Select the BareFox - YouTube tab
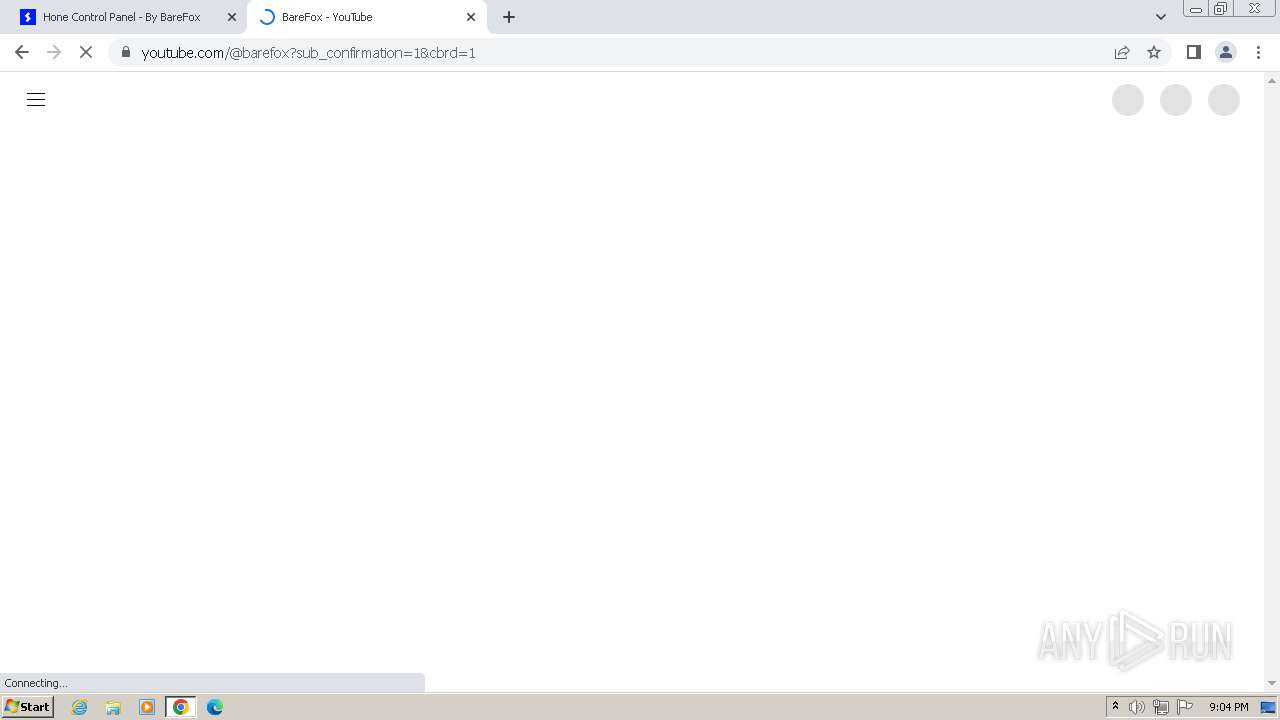This screenshot has height=720, width=1280. tap(366, 17)
